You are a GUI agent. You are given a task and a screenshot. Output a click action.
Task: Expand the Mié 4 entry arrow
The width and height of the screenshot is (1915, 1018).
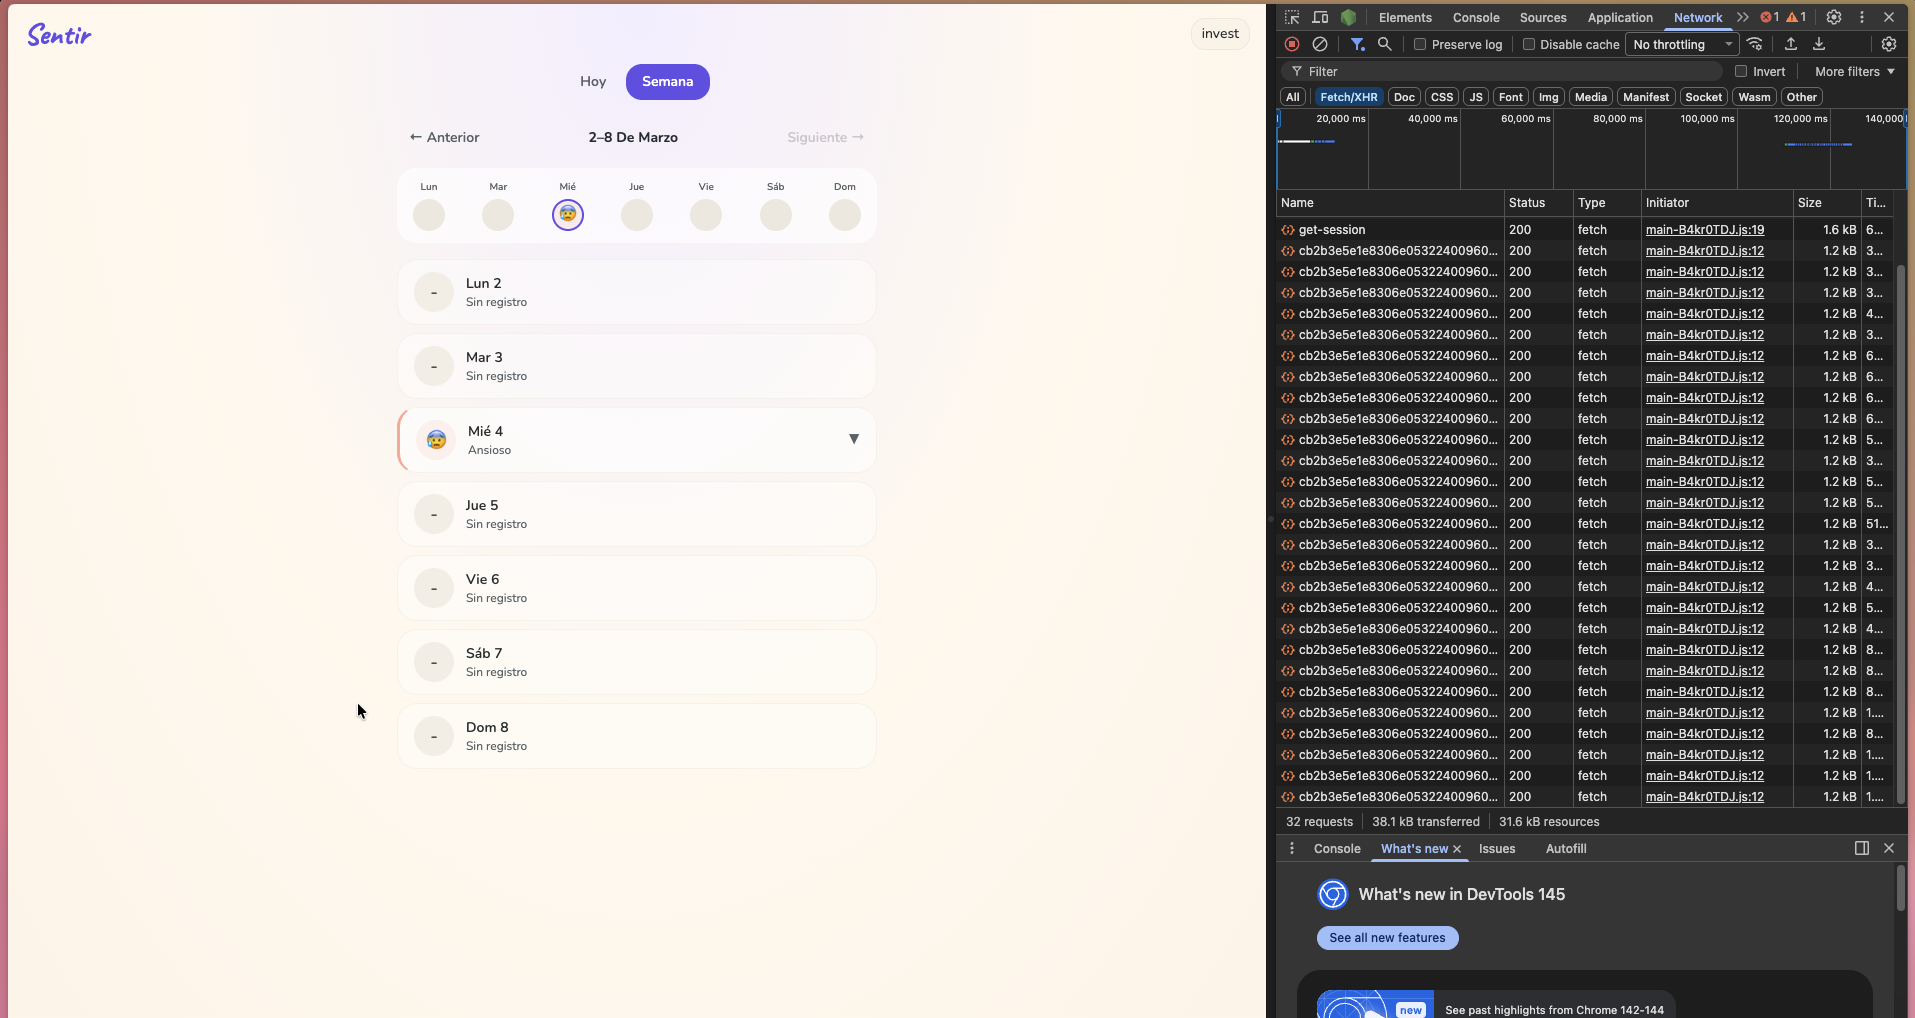coord(854,439)
